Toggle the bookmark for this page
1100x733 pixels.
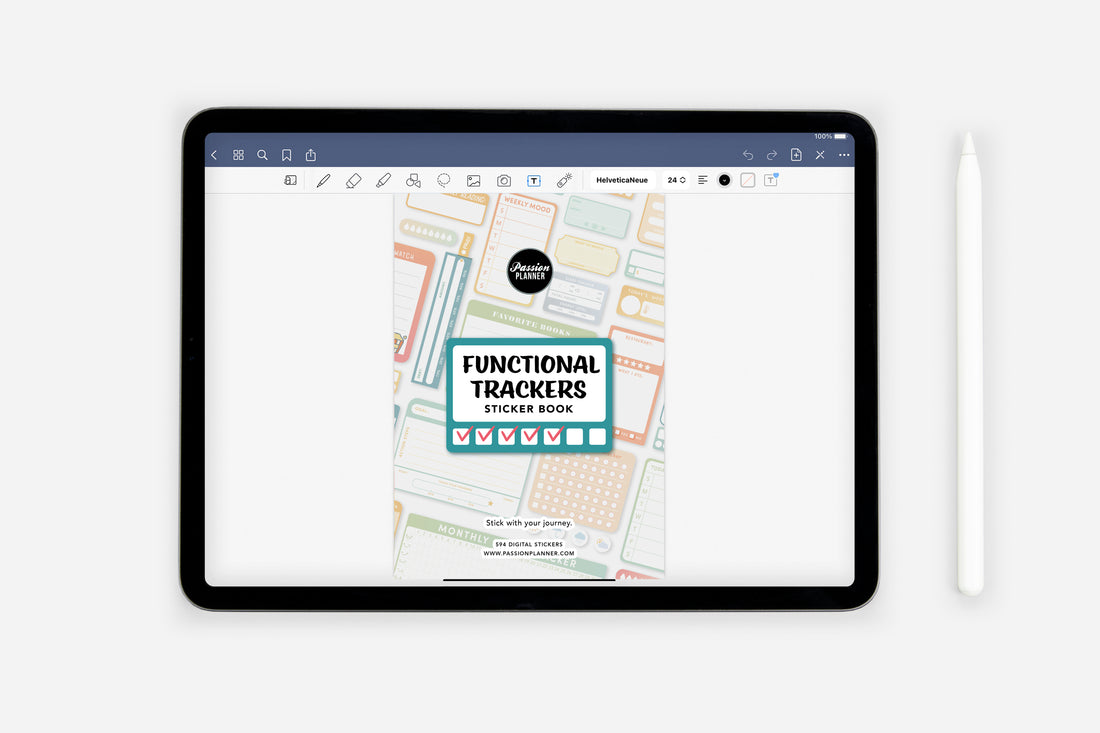[287, 155]
